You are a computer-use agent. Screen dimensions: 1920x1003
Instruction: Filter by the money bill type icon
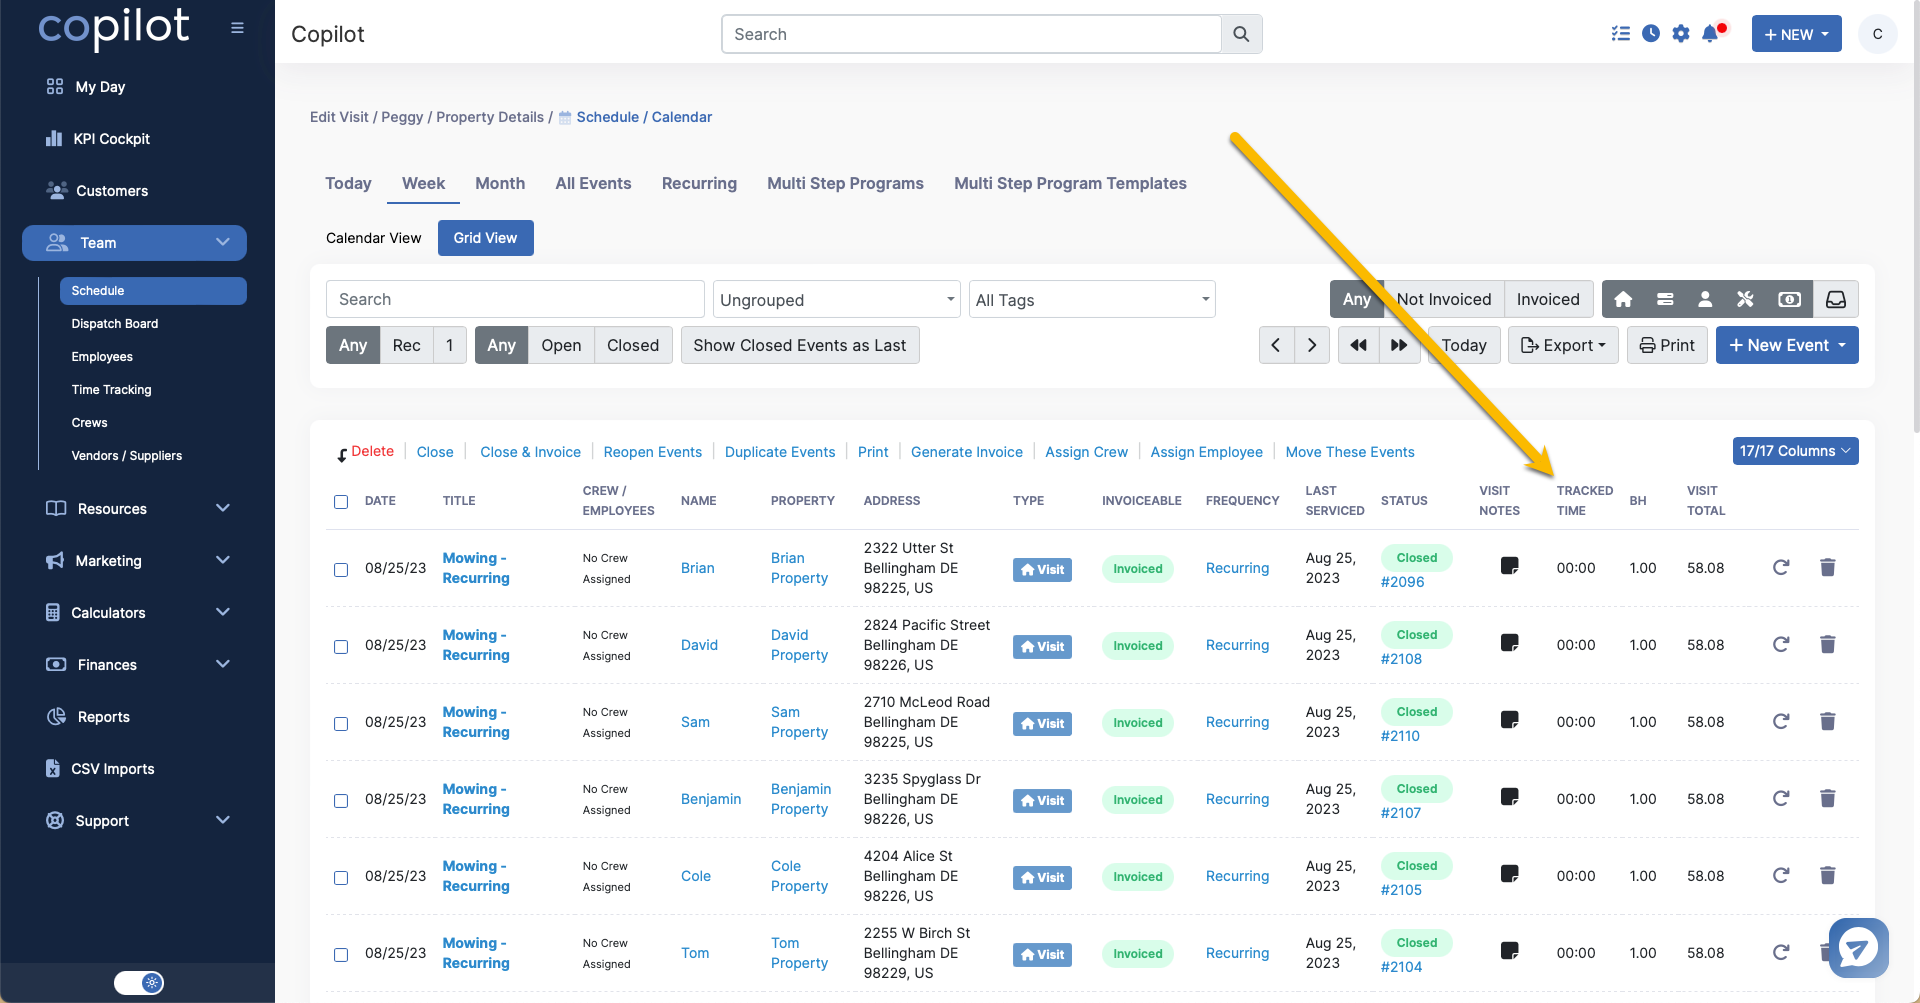coord(1789,299)
